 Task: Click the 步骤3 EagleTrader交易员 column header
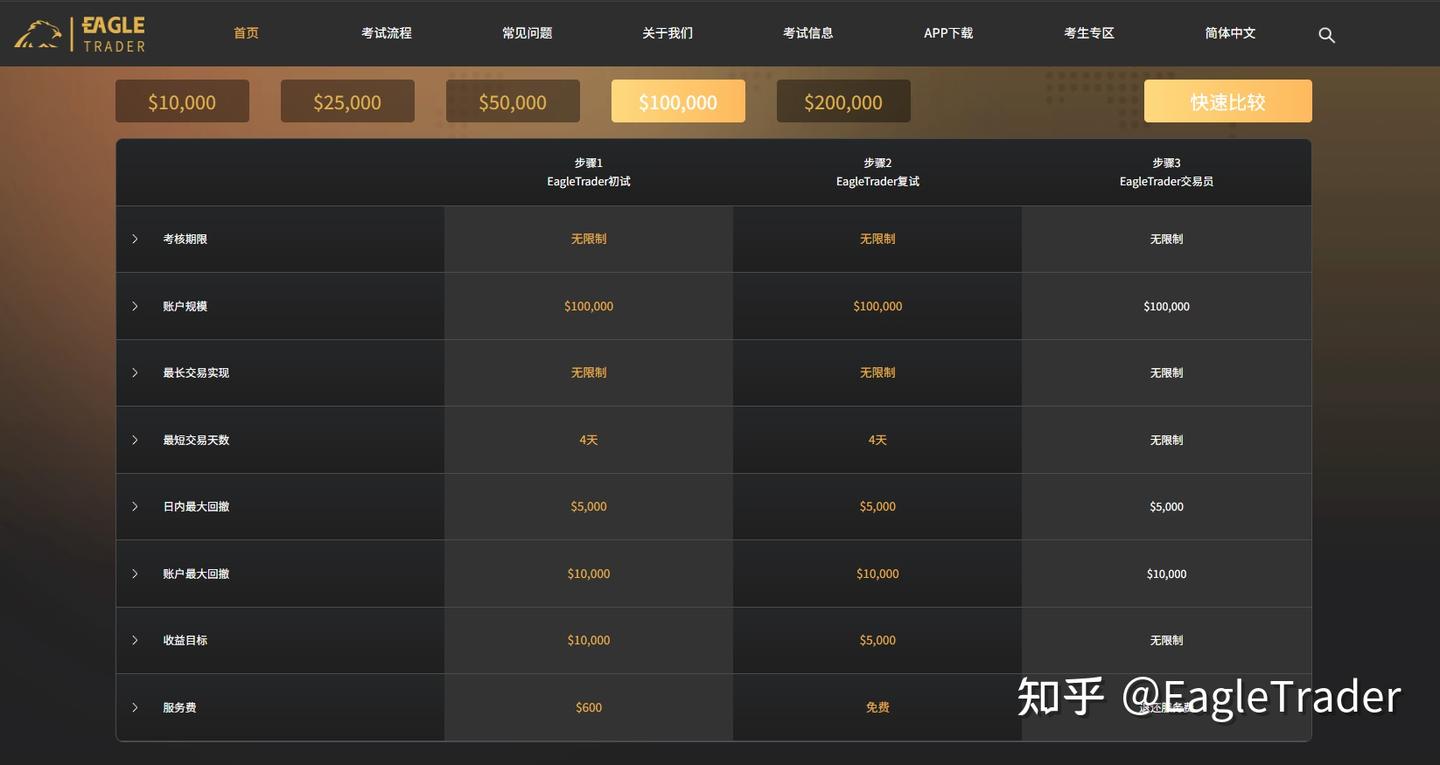pyautogui.click(x=1167, y=172)
